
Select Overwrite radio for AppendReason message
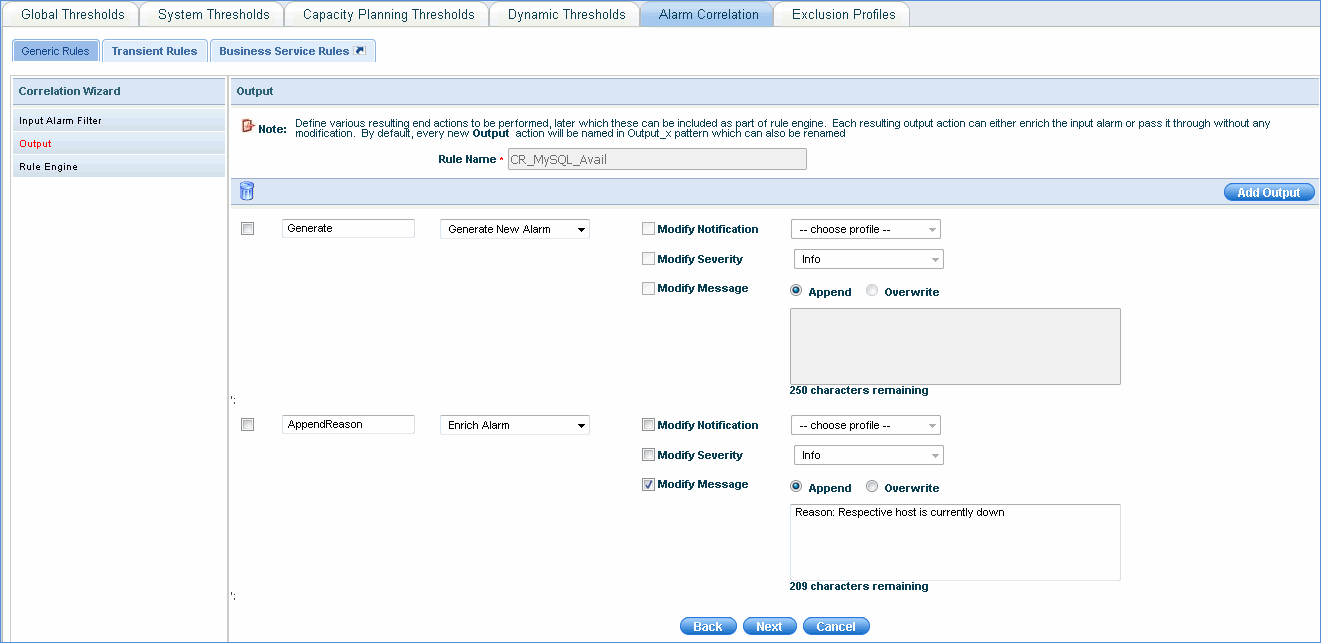(872, 487)
